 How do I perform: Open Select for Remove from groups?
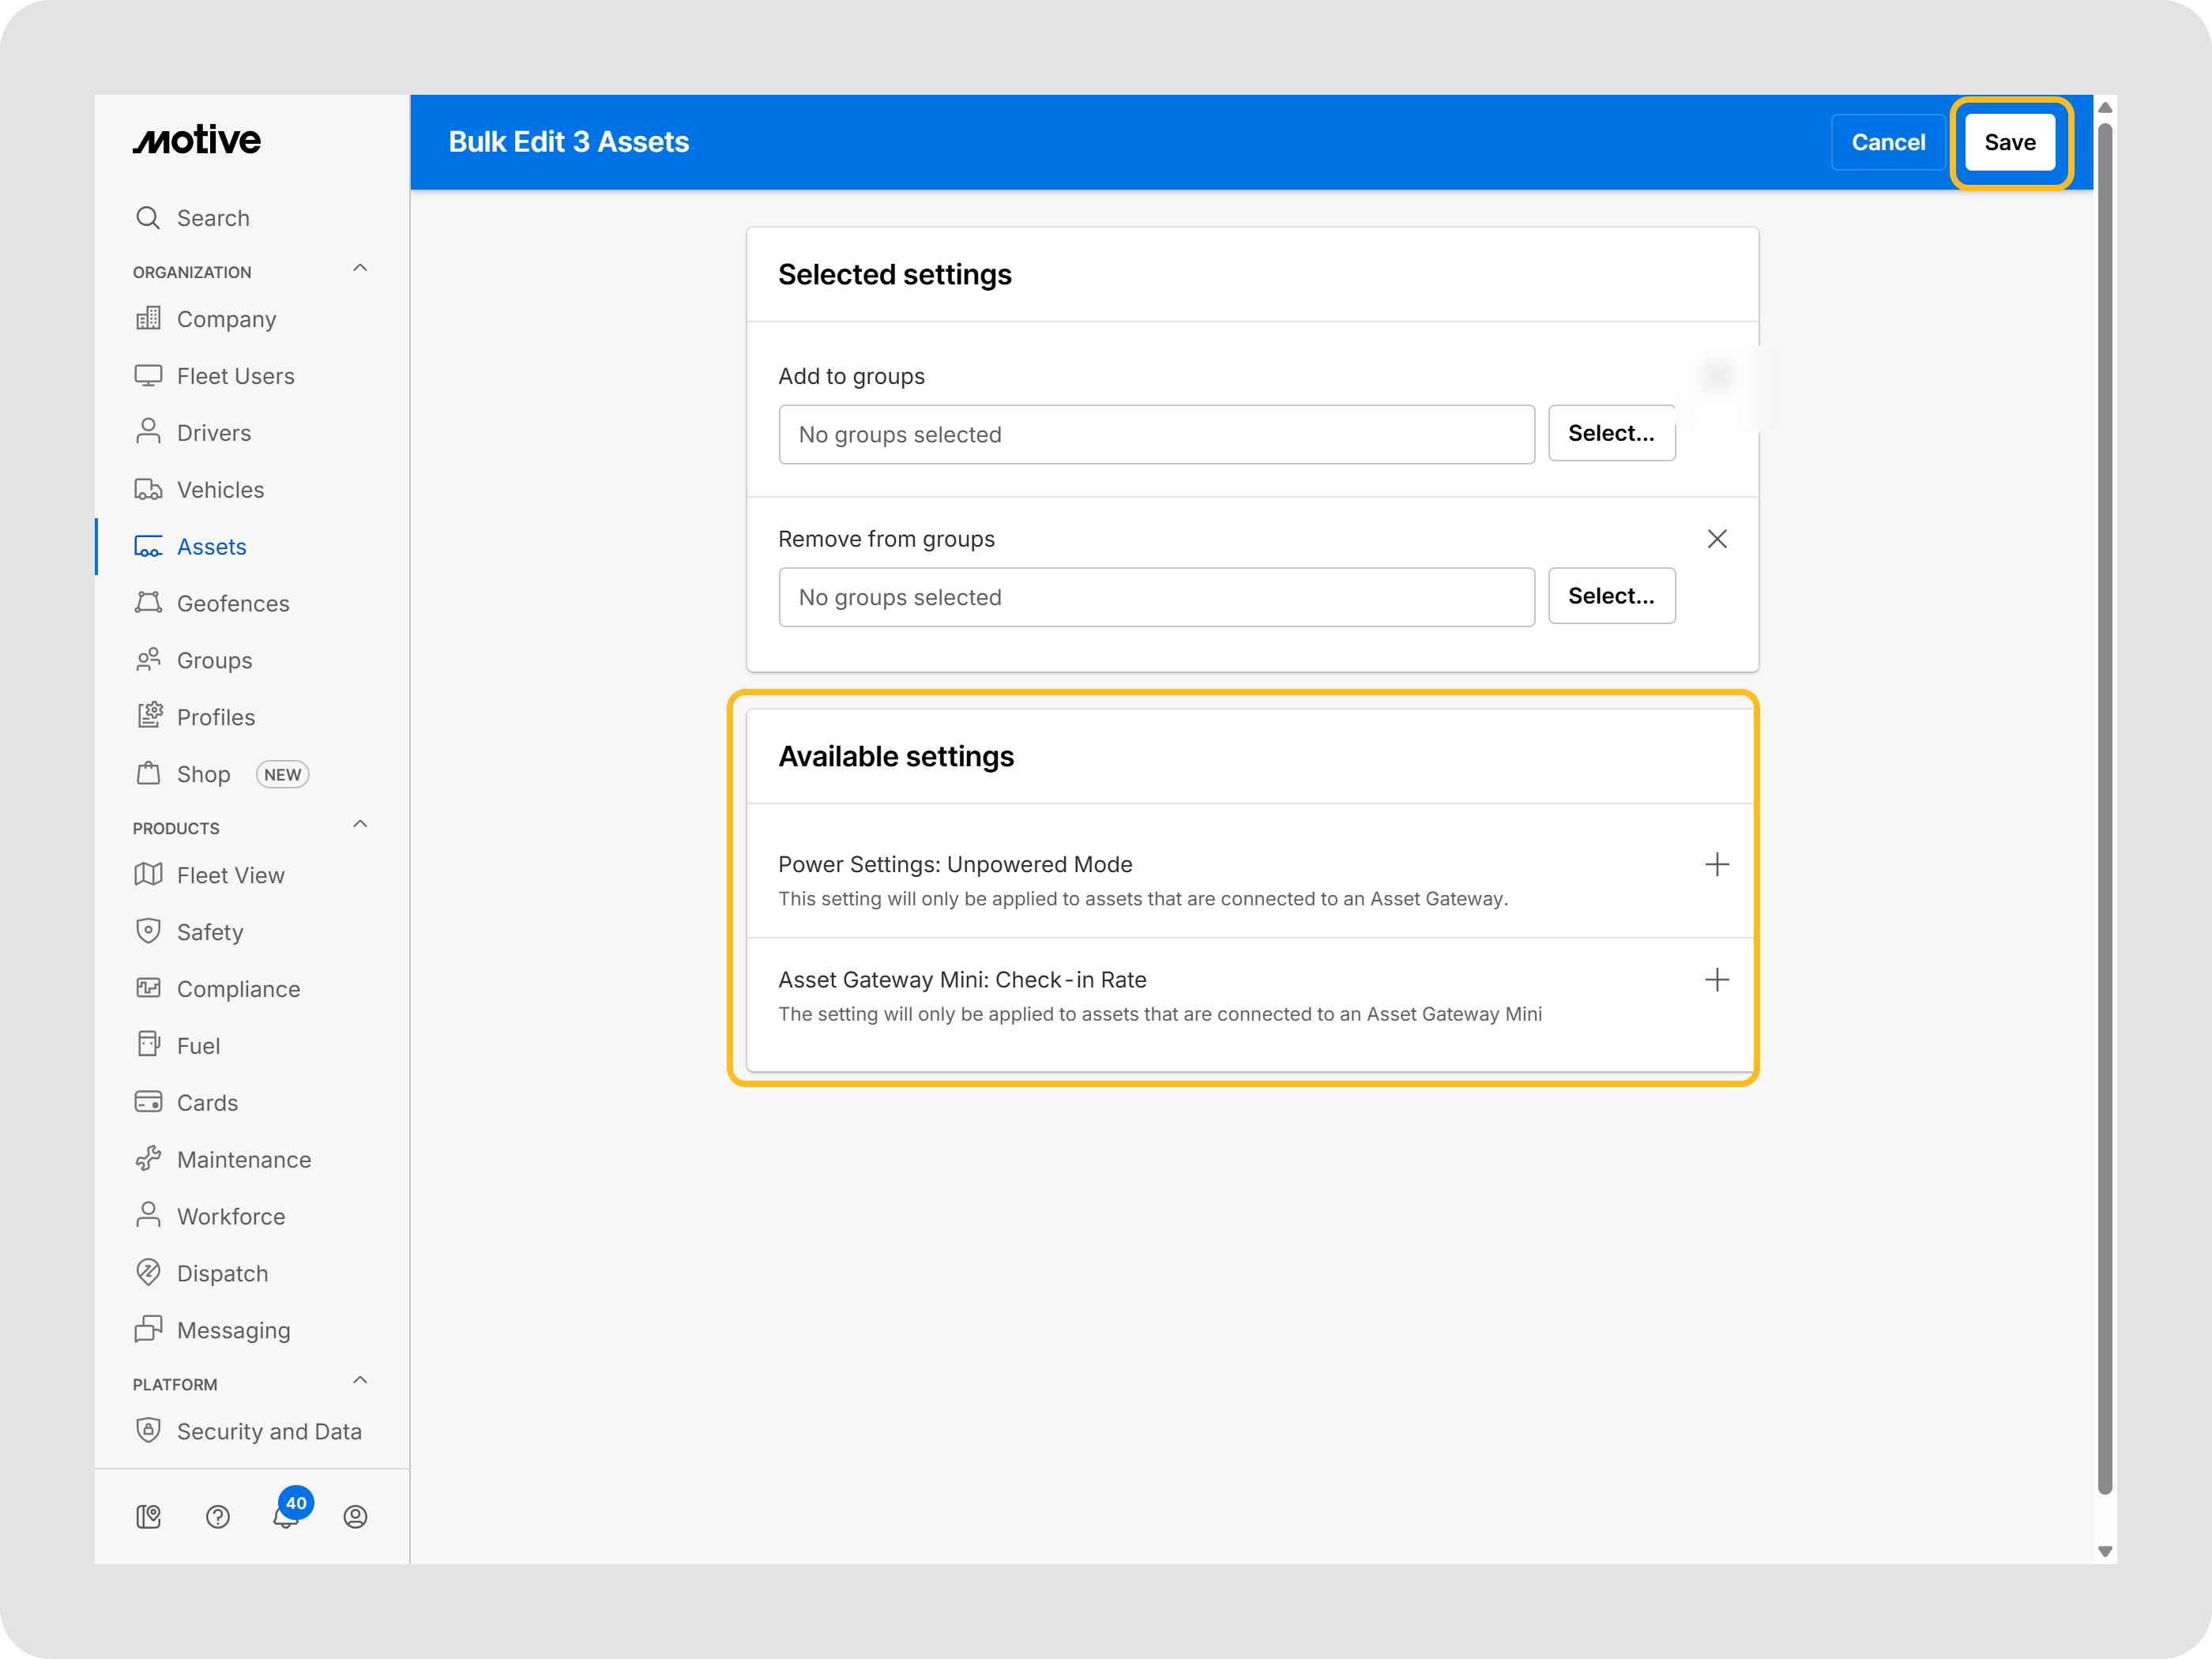click(x=1611, y=596)
